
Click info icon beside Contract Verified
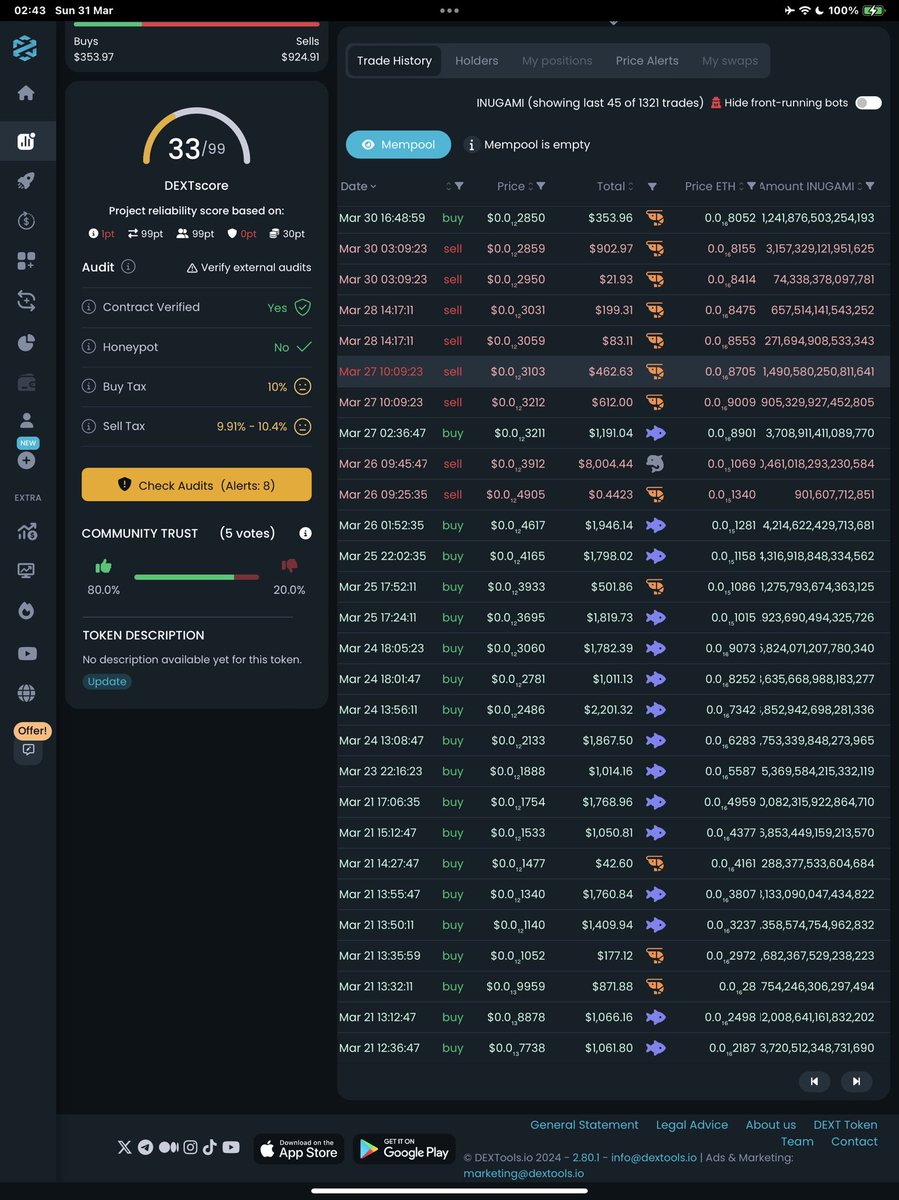(x=89, y=307)
